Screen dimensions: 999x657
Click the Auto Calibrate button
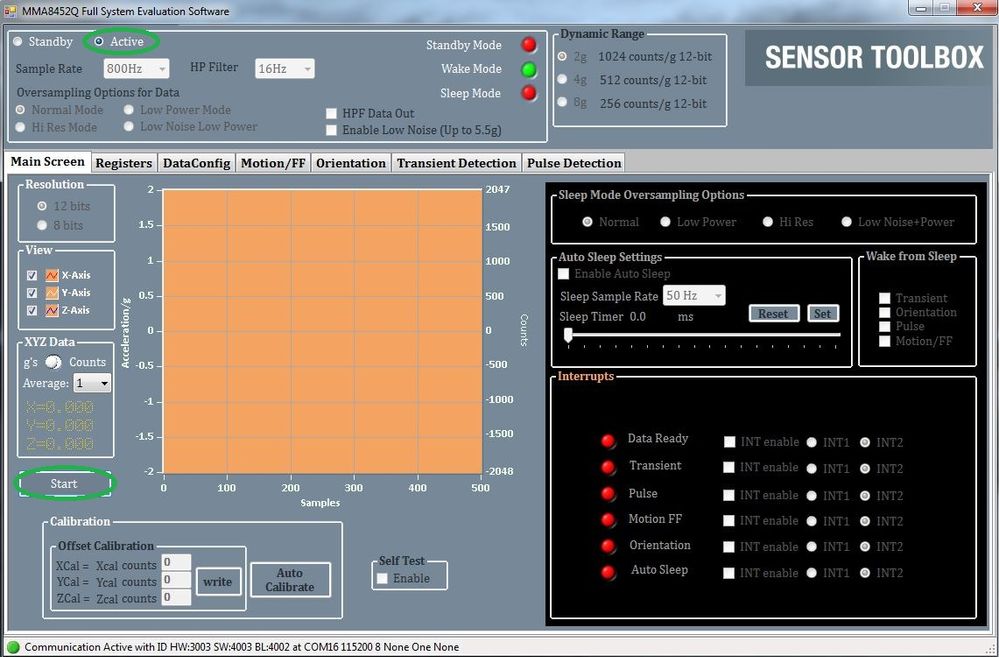[290, 580]
